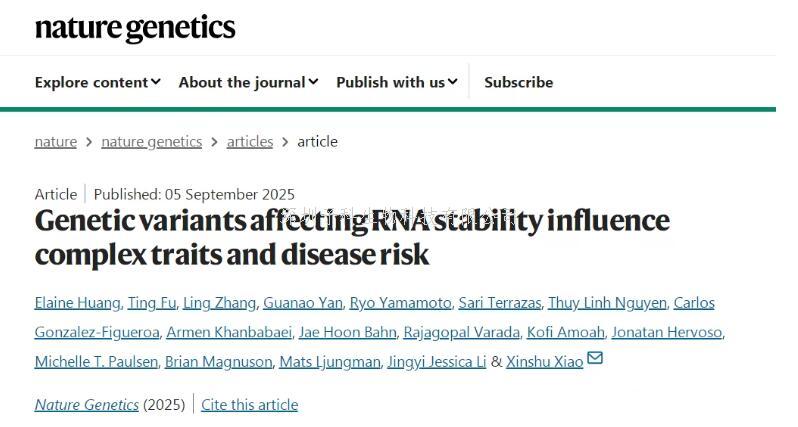
Task: Show author Armen Khanbabaei's info
Action: (229, 332)
